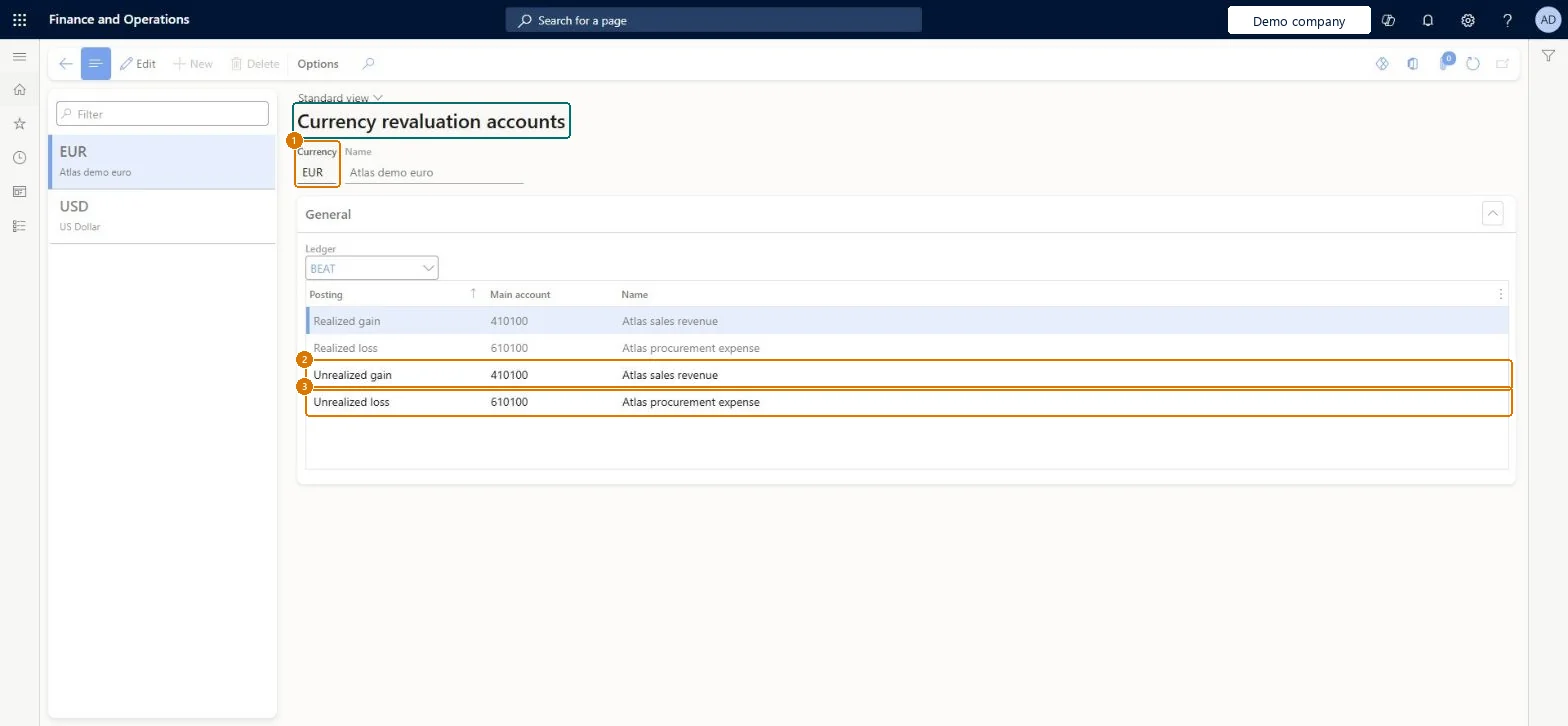Focus the Search for a page box
This screenshot has height=726, width=1568.
713,20
